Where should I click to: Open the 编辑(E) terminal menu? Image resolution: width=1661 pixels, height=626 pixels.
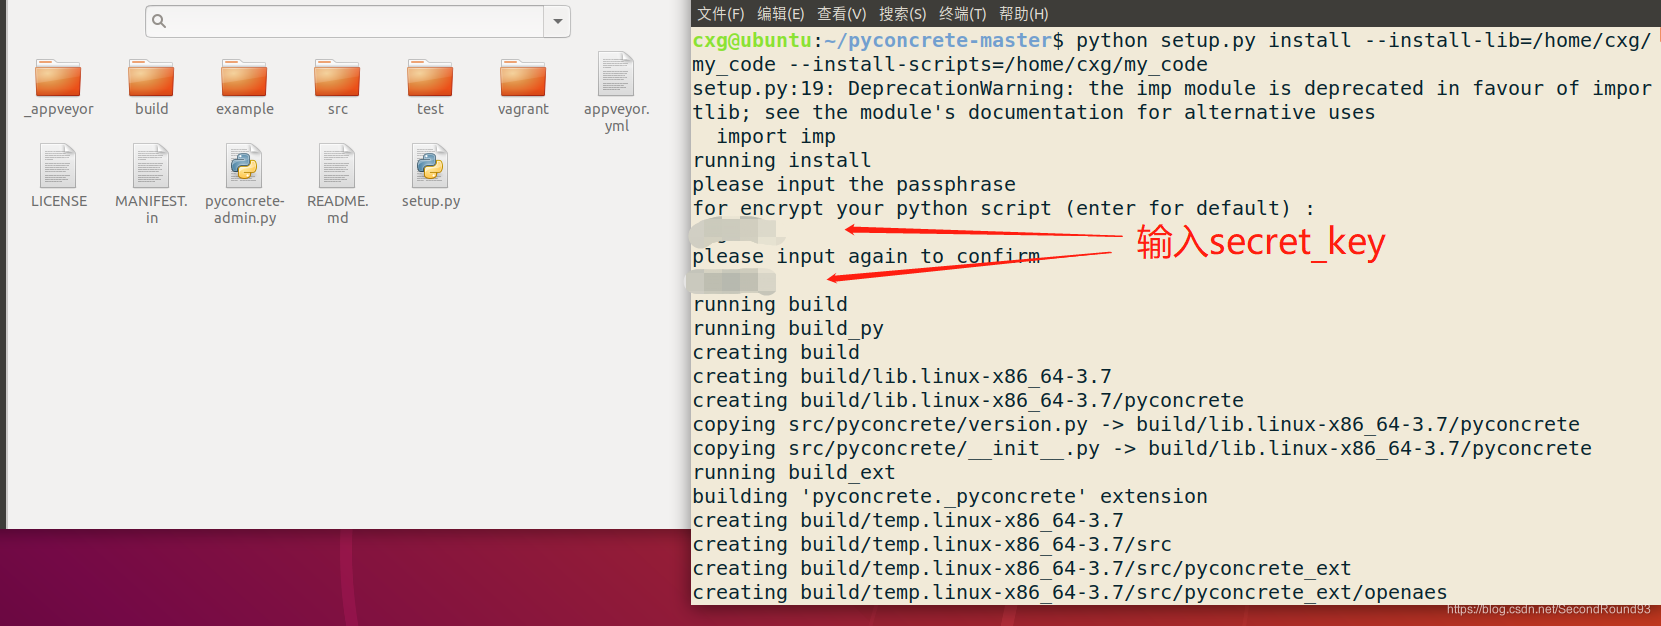pyautogui.click(x=780, y=14)
